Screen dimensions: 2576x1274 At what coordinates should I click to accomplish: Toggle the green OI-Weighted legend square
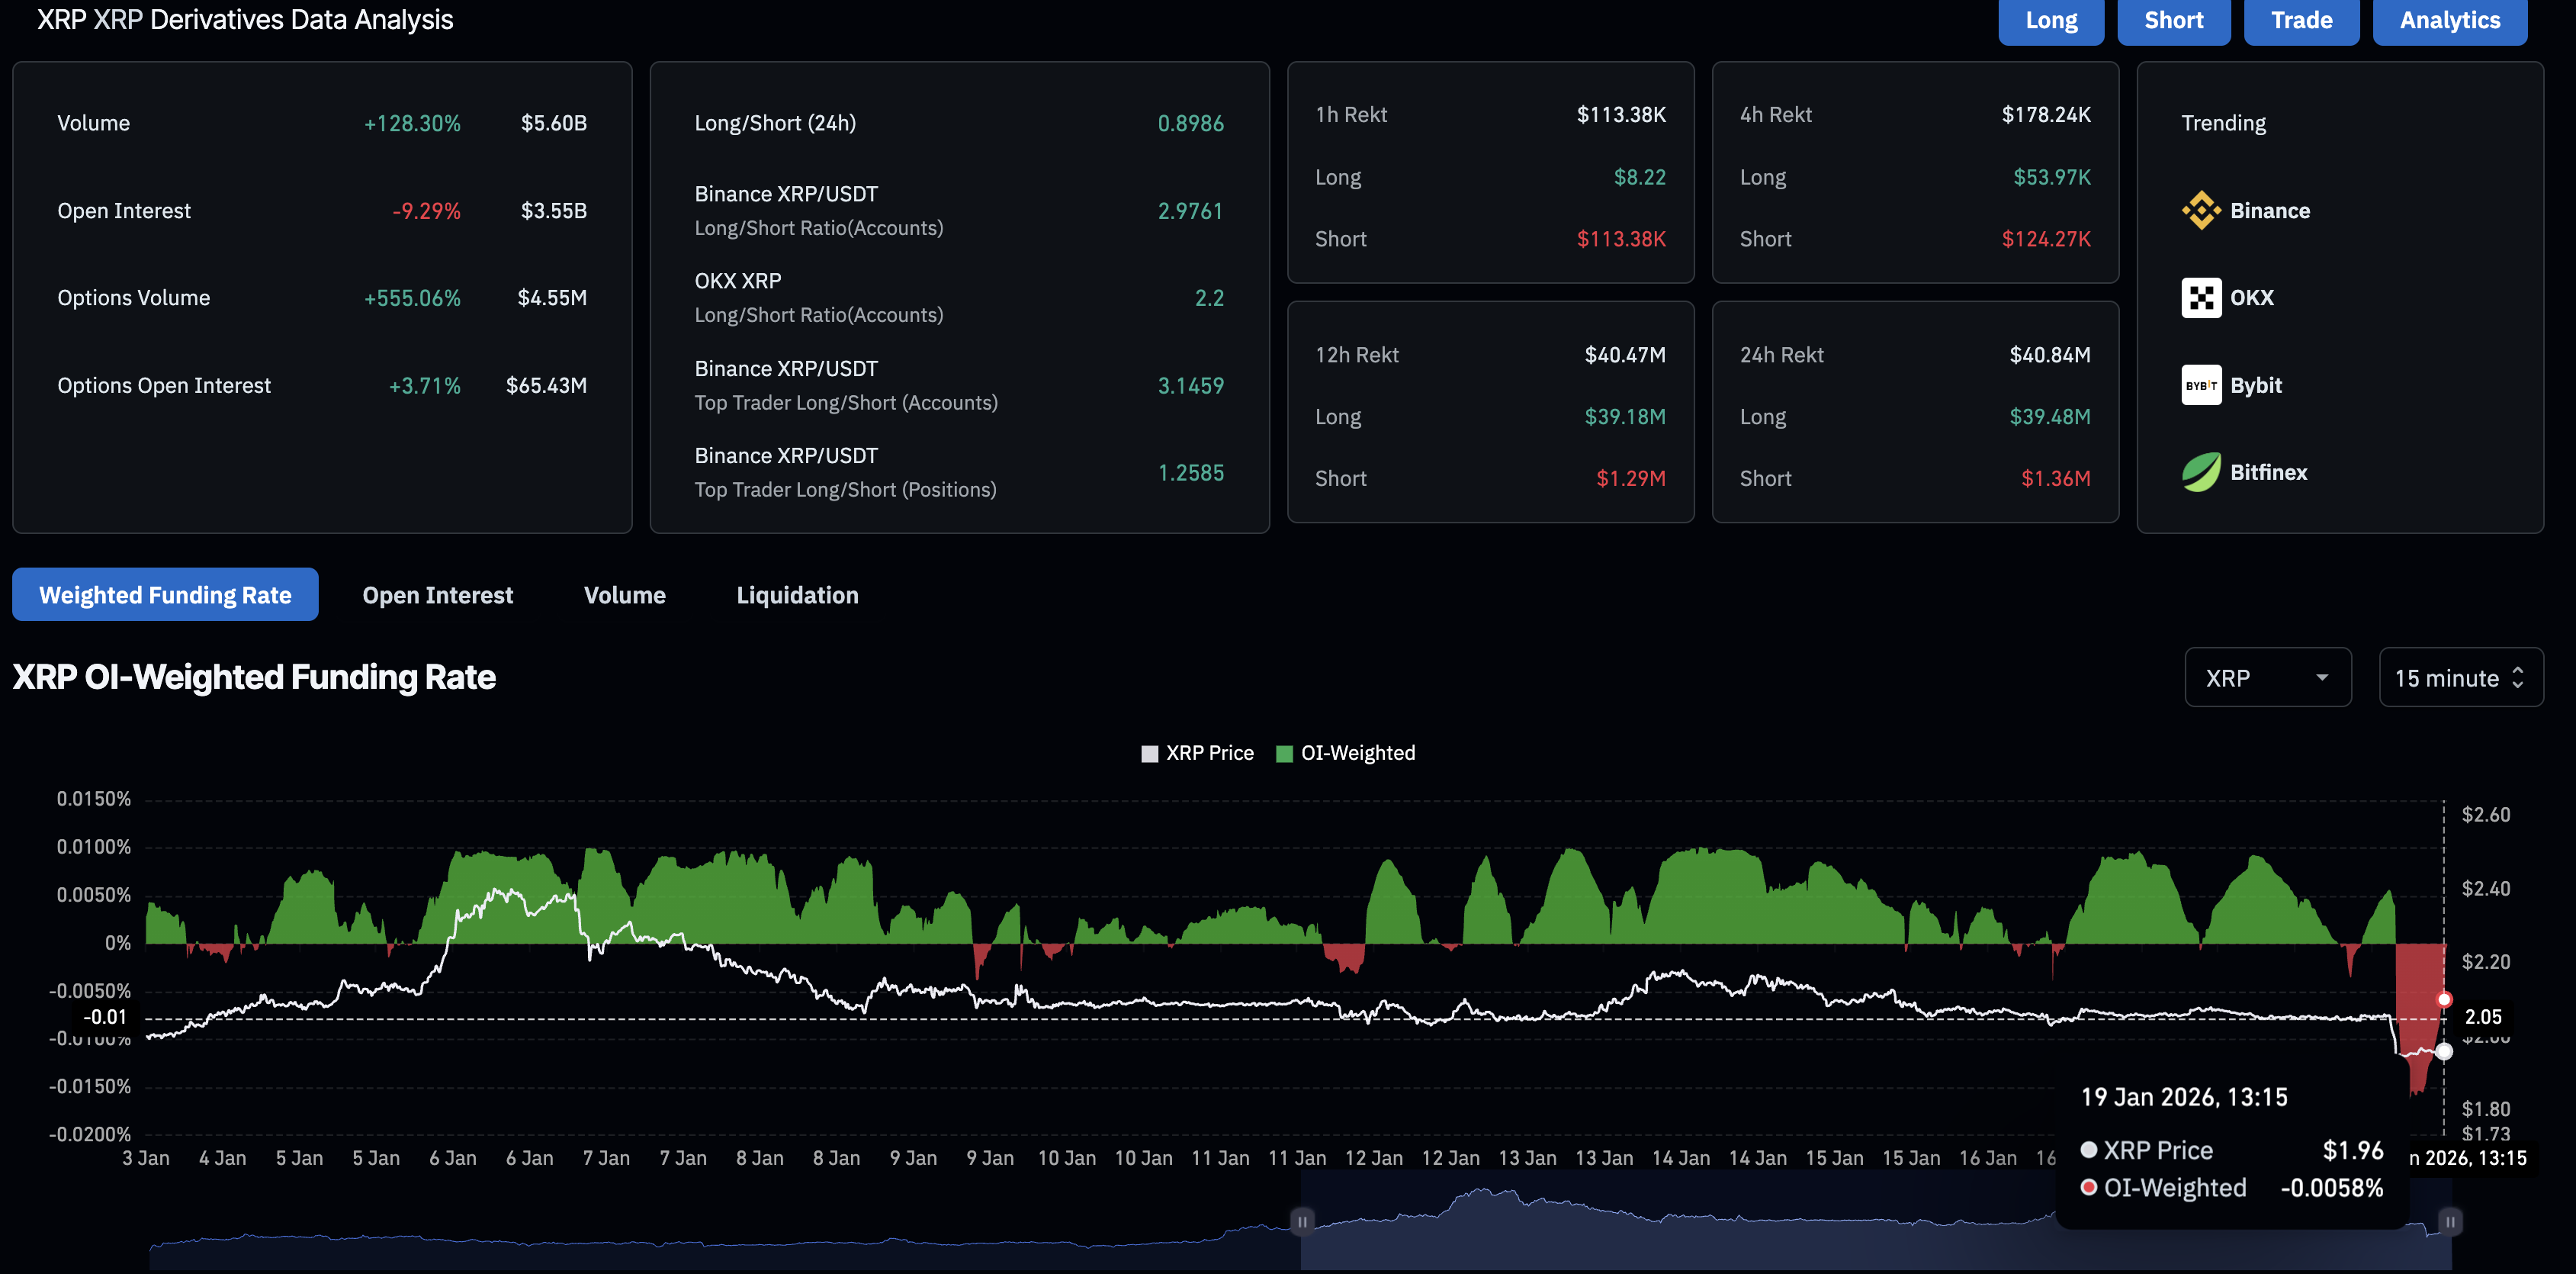[1285, 754]
